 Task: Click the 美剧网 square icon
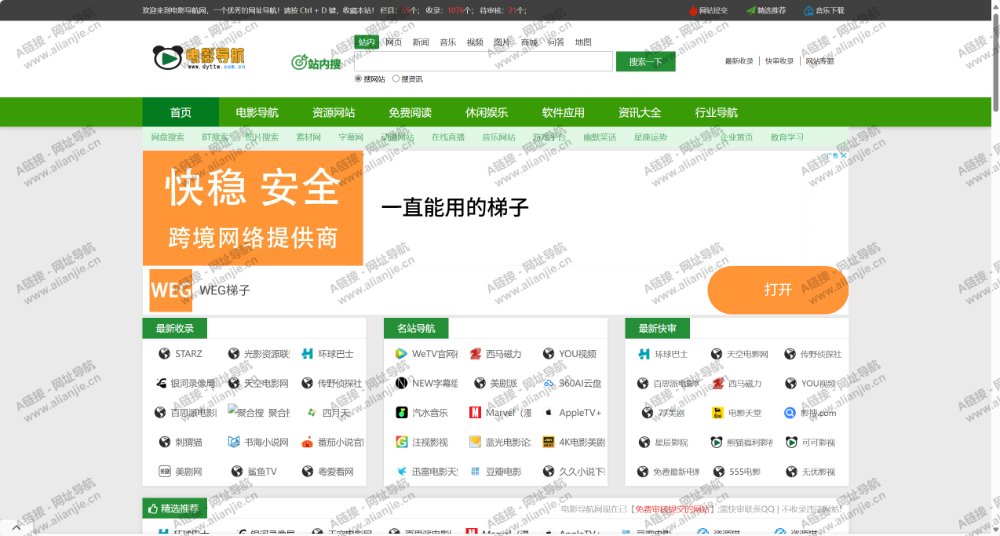tap(165, 471)
